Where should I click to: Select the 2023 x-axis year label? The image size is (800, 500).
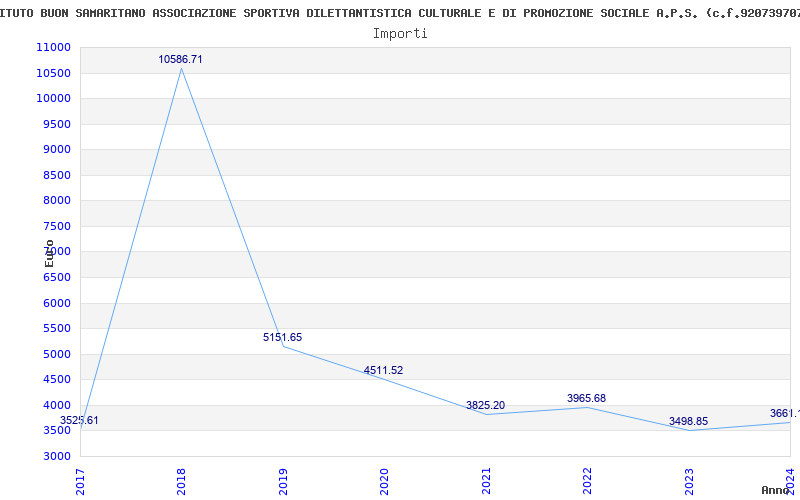[689, 482]
